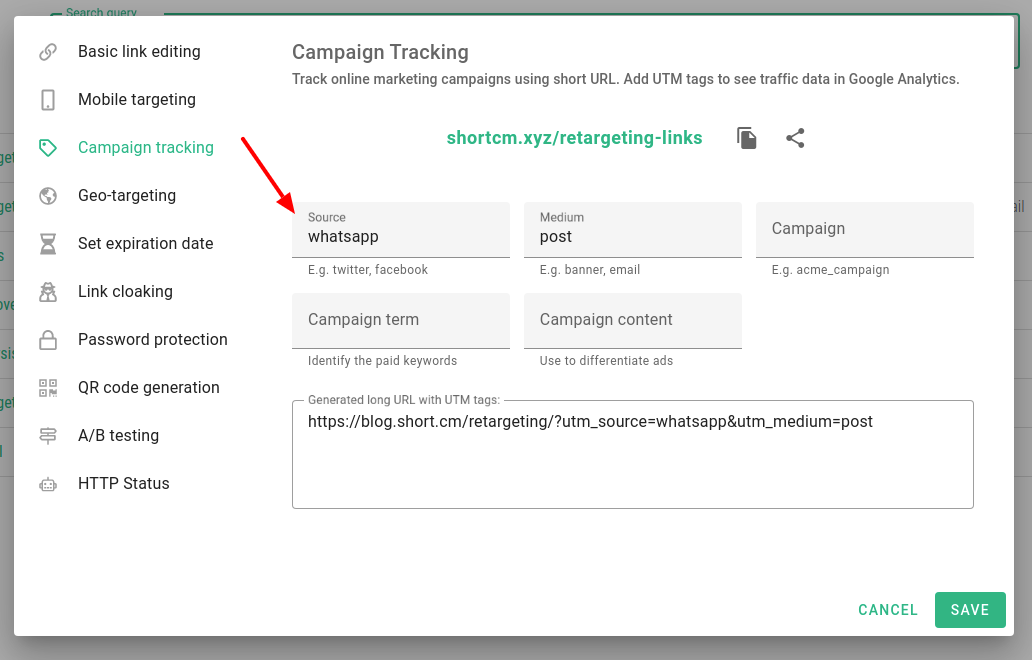The width and height of the screenshot is (1032, 660).
Task: Open sharing options via share icon
Action: (795, 138)
